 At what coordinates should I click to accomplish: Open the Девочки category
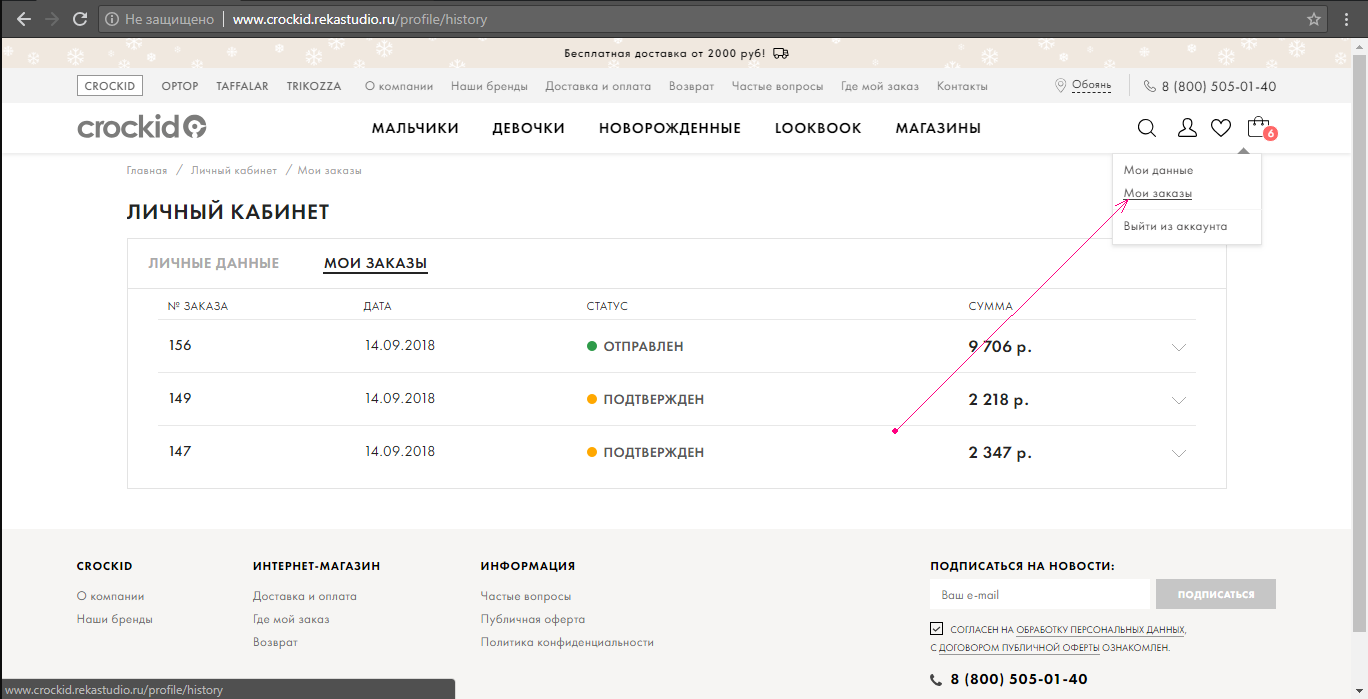pos(528,128)
